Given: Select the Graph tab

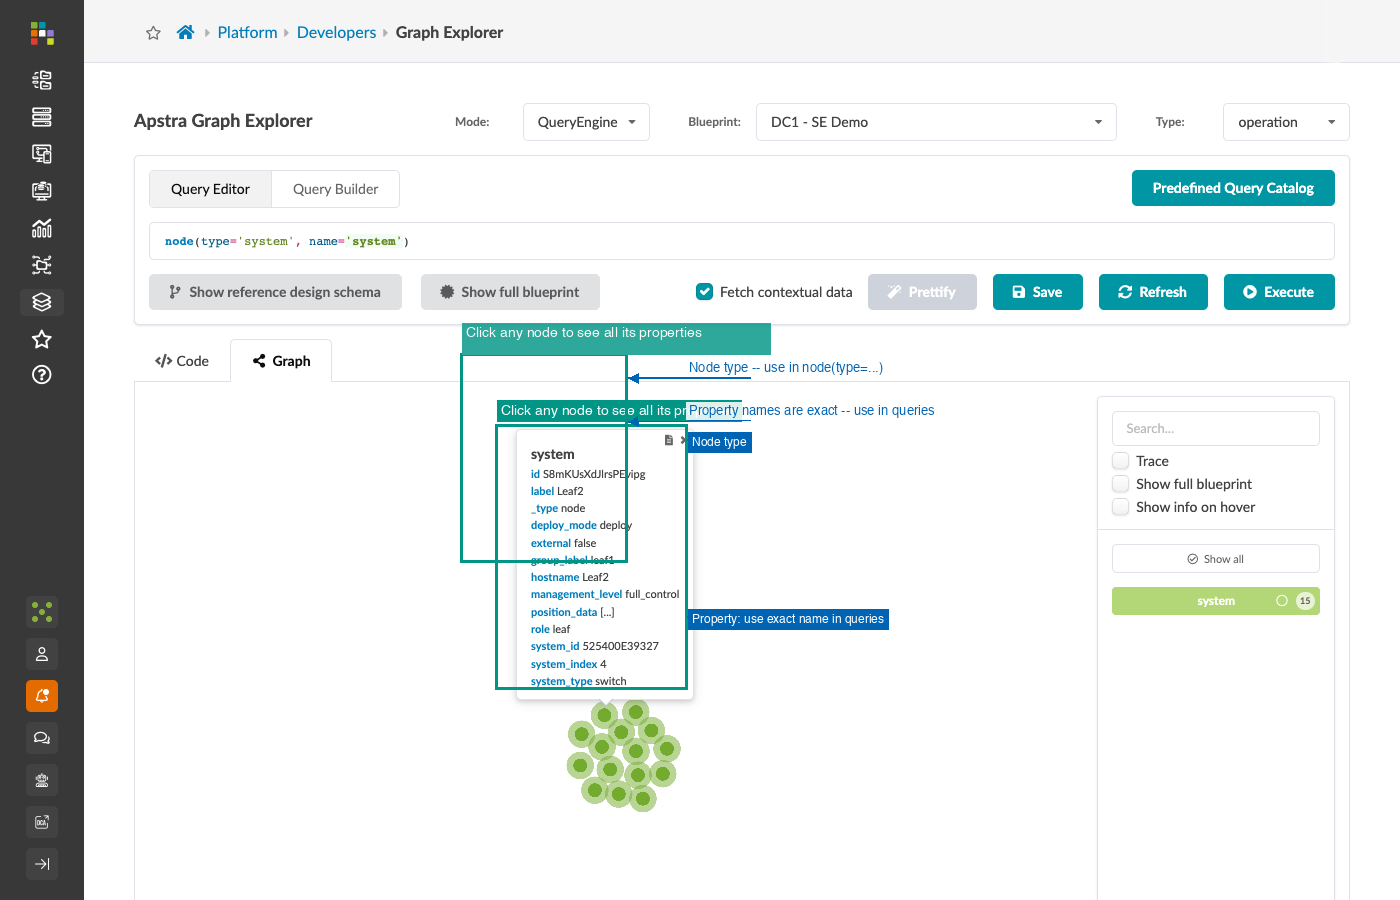Looking at the screenshot, I should coord(281,361).
